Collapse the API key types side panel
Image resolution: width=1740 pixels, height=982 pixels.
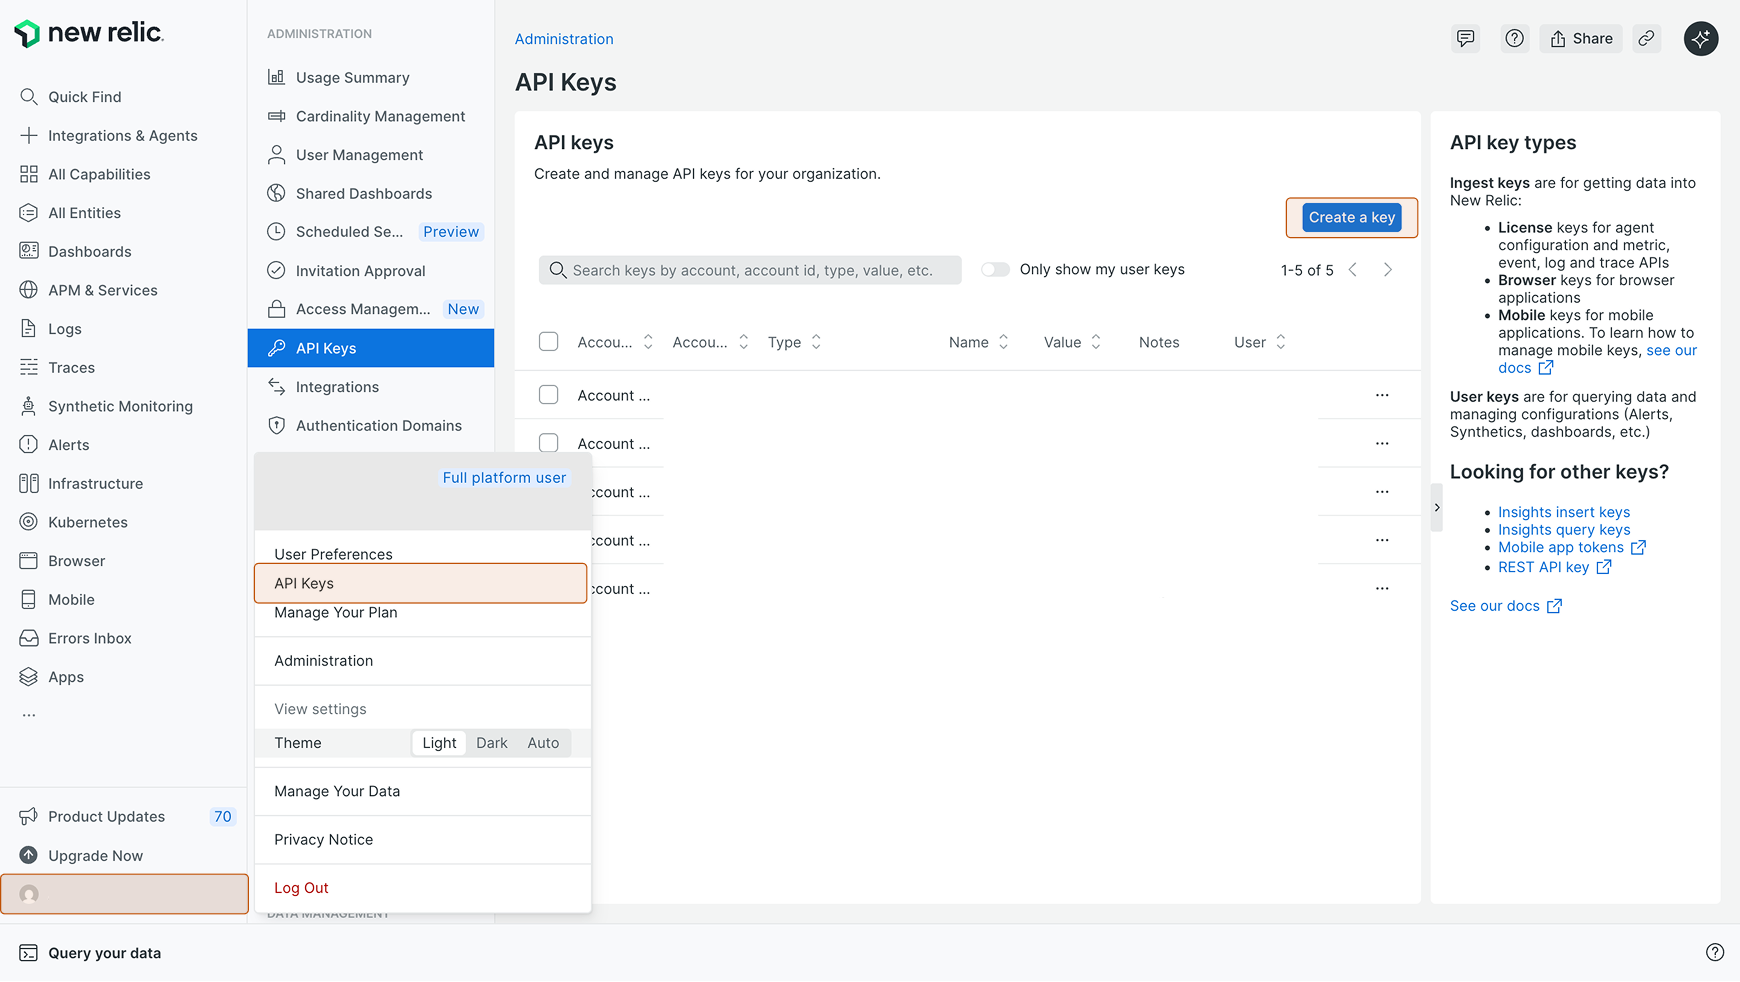1436,508
